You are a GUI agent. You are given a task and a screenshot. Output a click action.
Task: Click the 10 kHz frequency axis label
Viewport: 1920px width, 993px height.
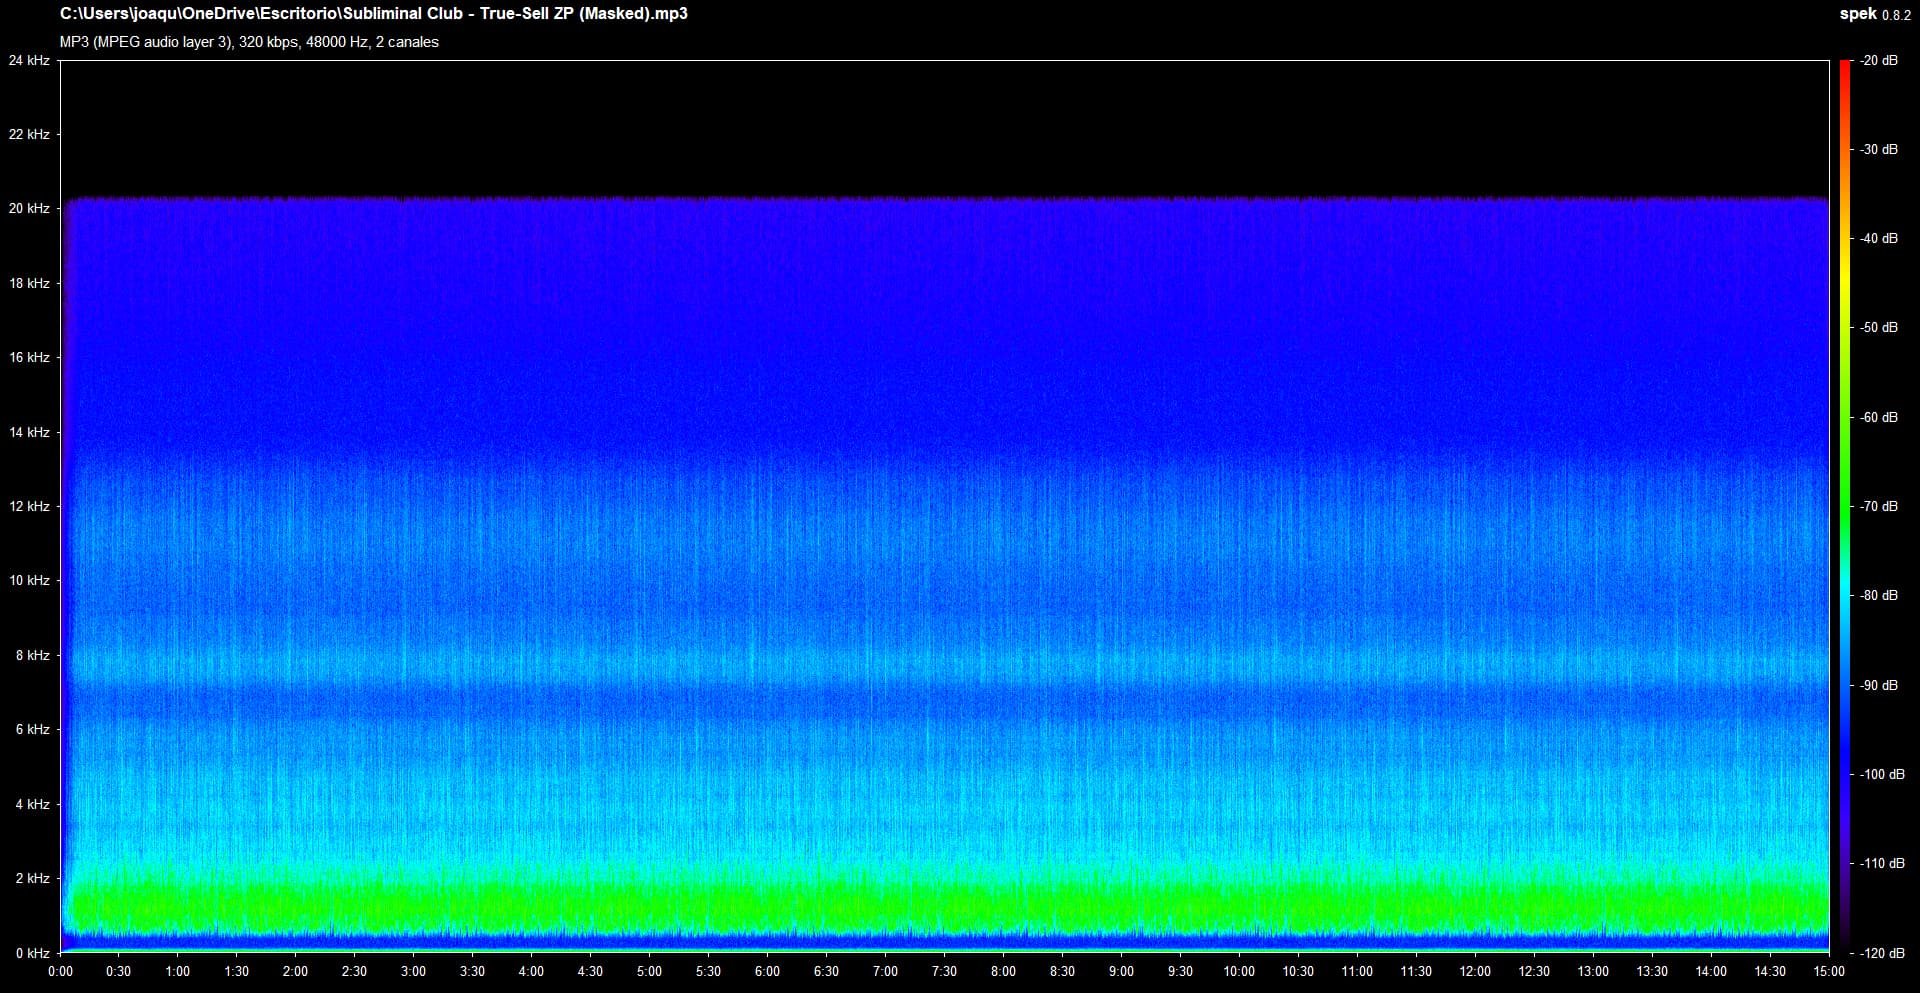click(x=29, y=580)
